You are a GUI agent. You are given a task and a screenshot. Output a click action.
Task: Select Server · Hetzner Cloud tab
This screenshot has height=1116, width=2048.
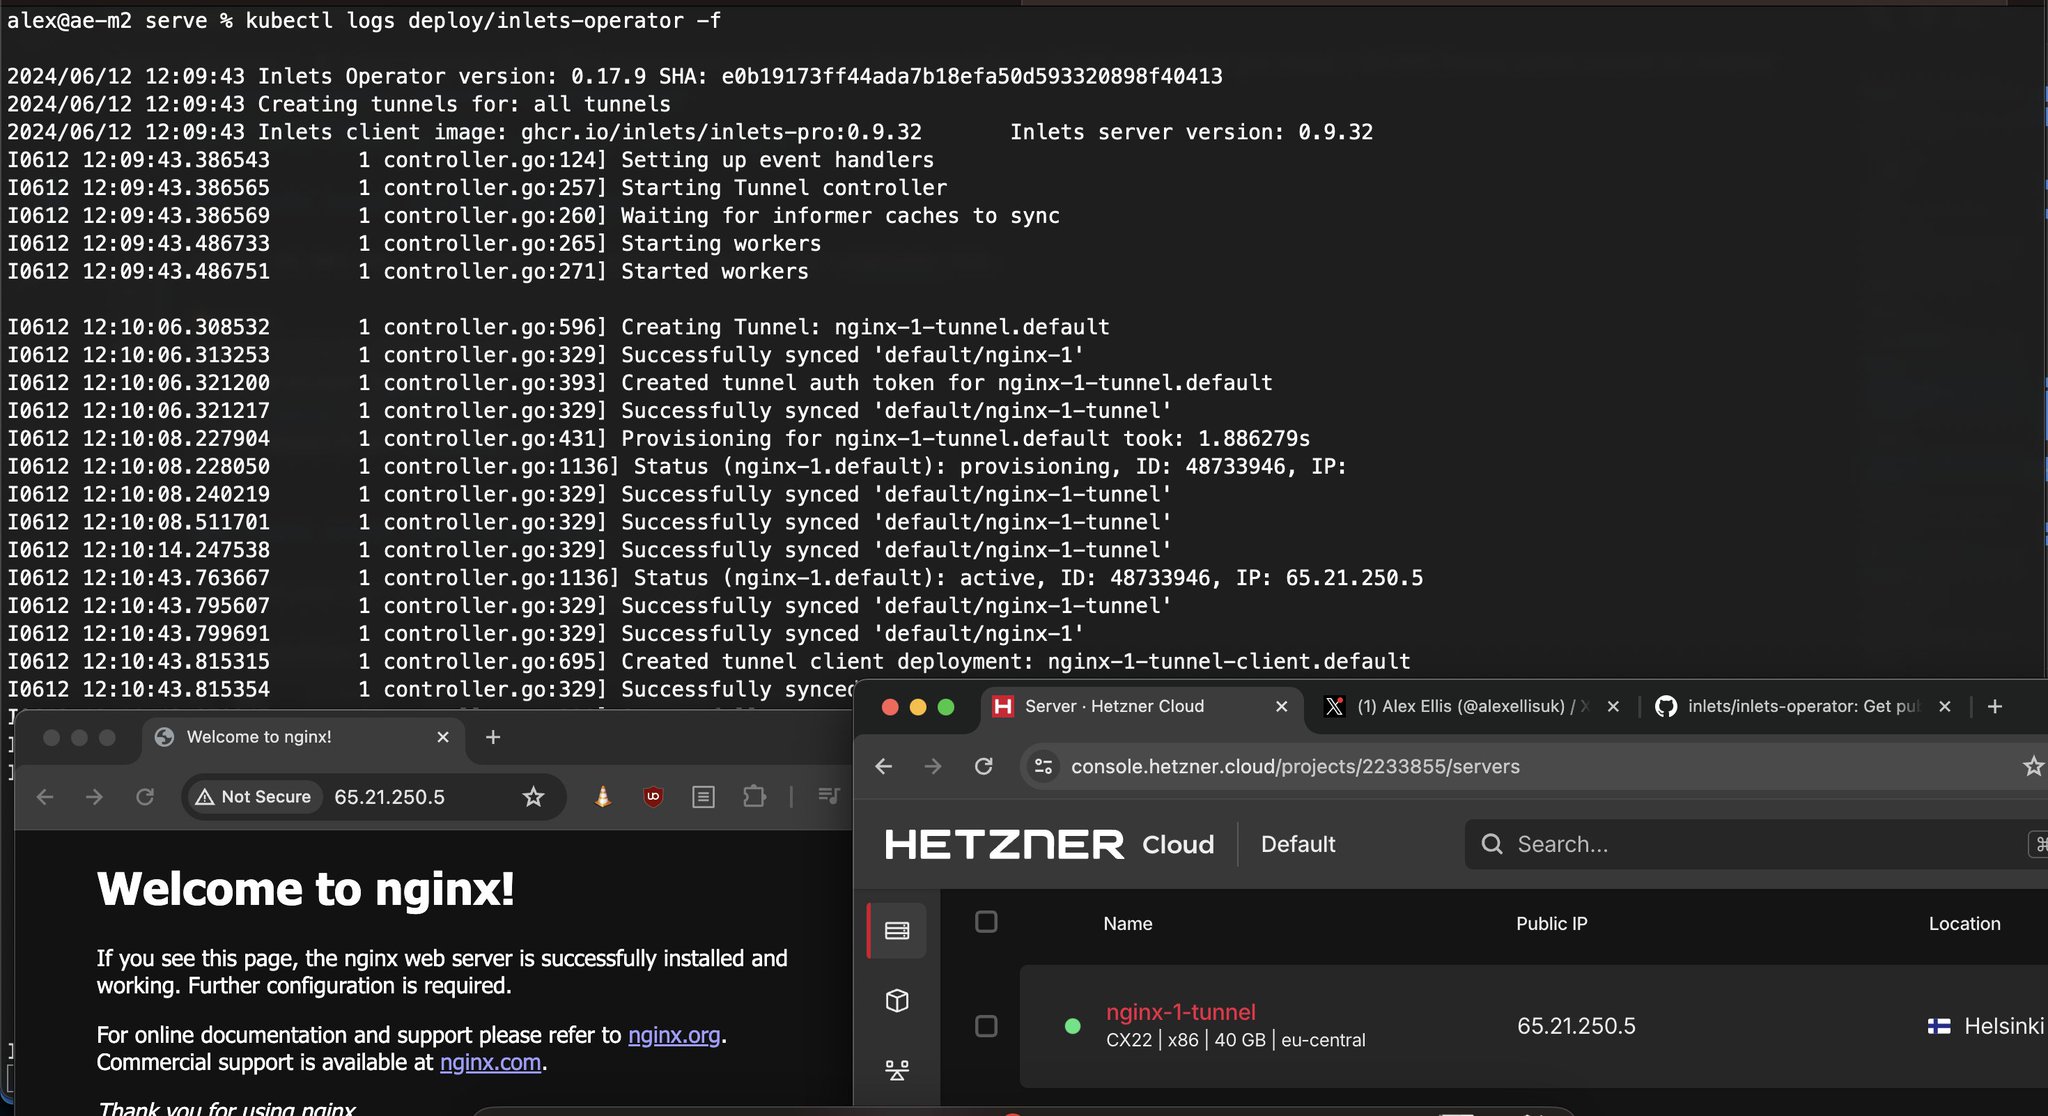tap(1140, 707)
